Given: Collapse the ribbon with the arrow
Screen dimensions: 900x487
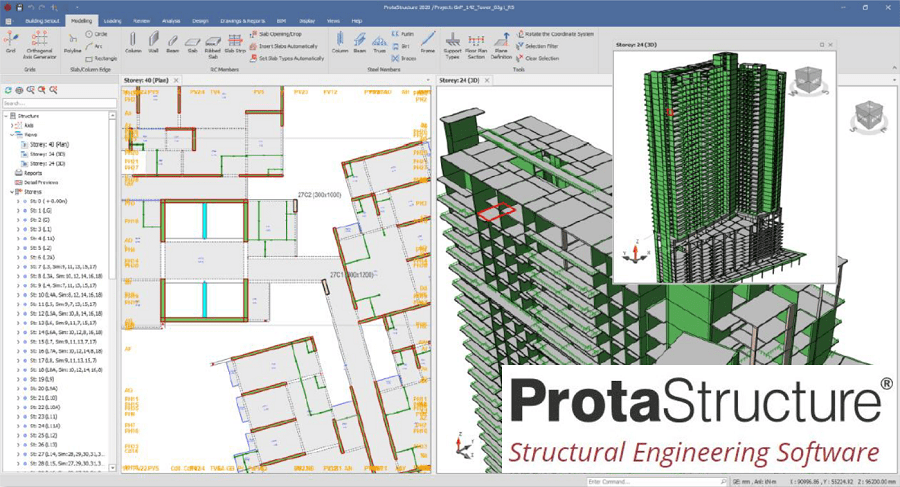Looking at the screenshot, I should (x=893, y=68).
